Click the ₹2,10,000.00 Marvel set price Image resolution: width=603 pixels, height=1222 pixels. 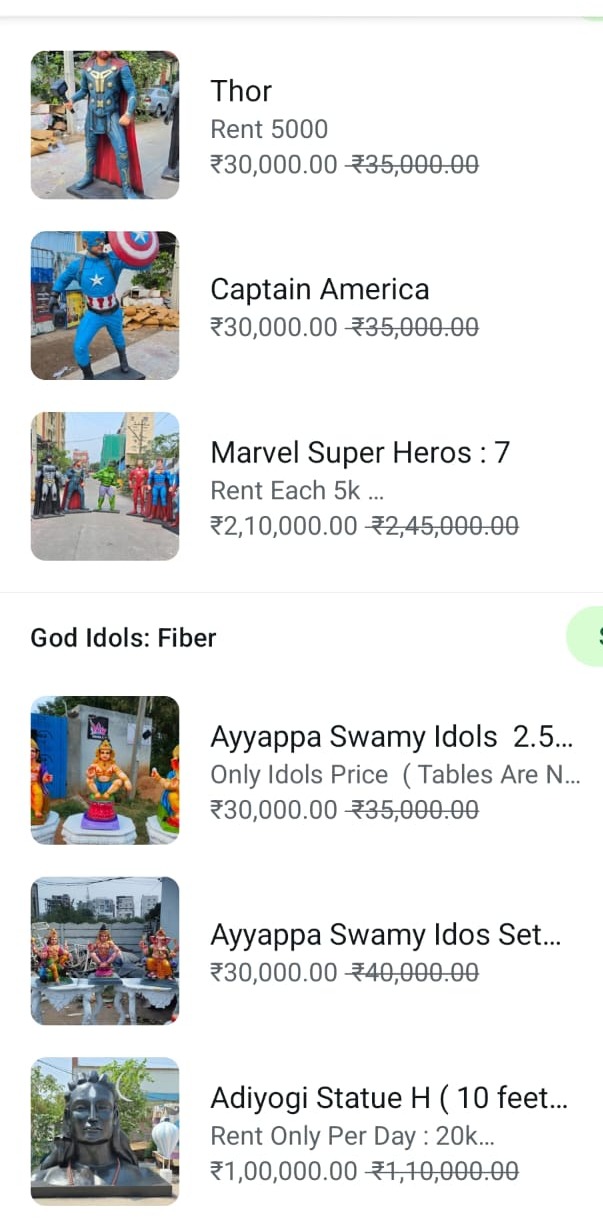(x=283, y=526)
